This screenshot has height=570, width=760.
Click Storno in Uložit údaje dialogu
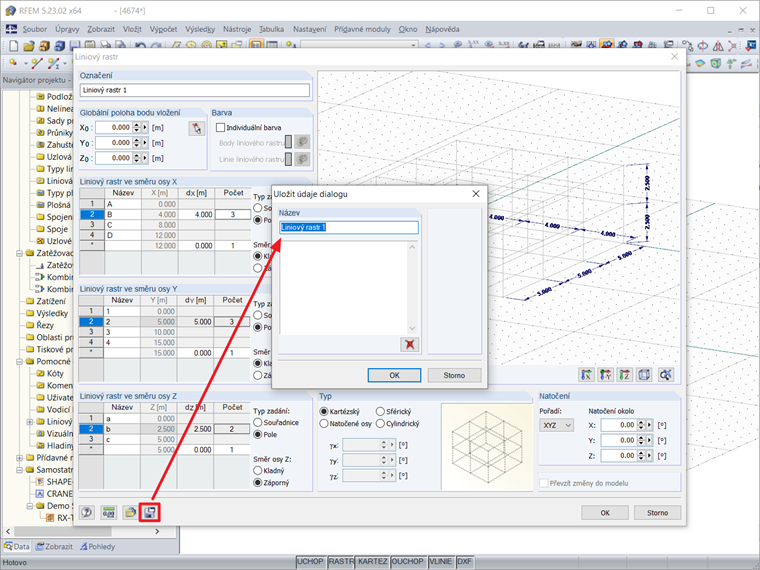click(x=454, y=375)
